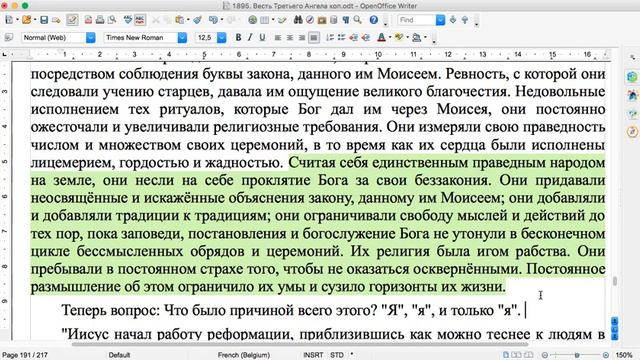Toggle AutoSpellcheck icon
The width and height of the screenshot is (640, 360).
(x=140, y=20)
